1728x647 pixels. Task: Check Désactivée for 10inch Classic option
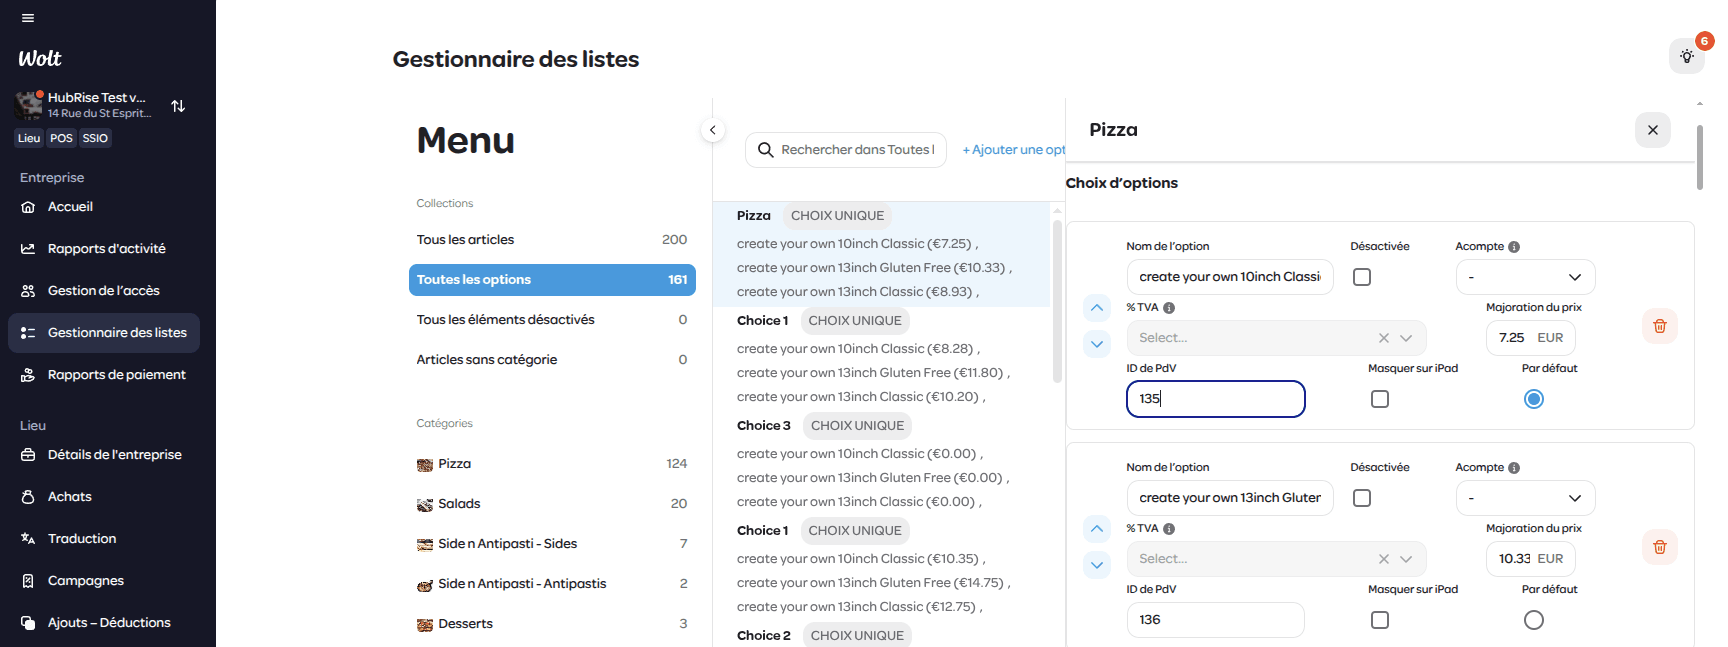1362,277
